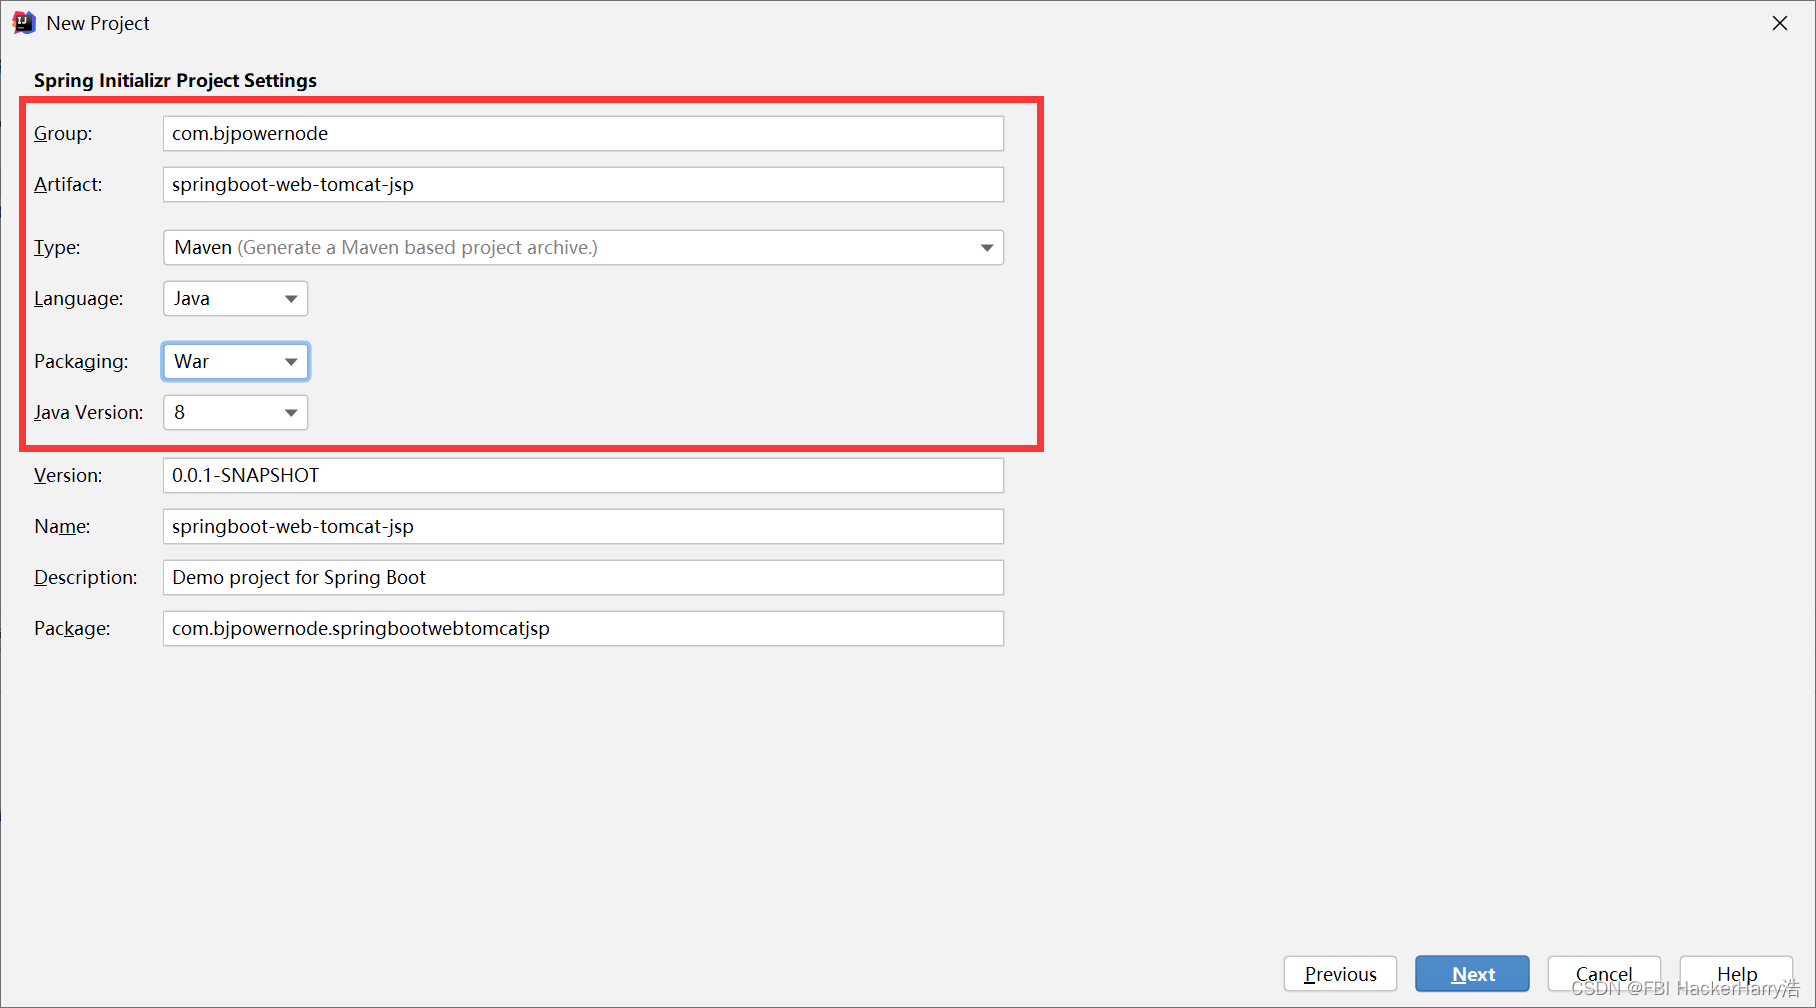Click the Group: label
The image size is (1816, 1008).
tap(63, 133)
